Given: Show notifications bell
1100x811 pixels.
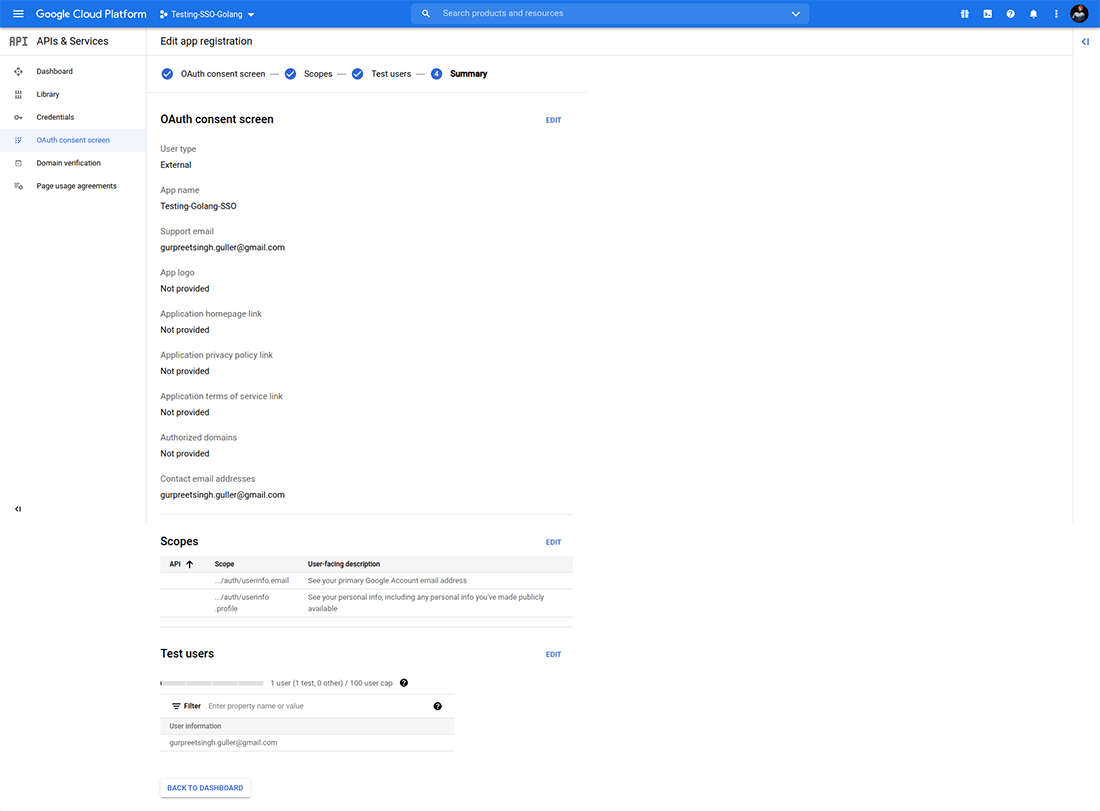Looking at the screenshot, I should pyautogui.click(x=1033, y=14).
